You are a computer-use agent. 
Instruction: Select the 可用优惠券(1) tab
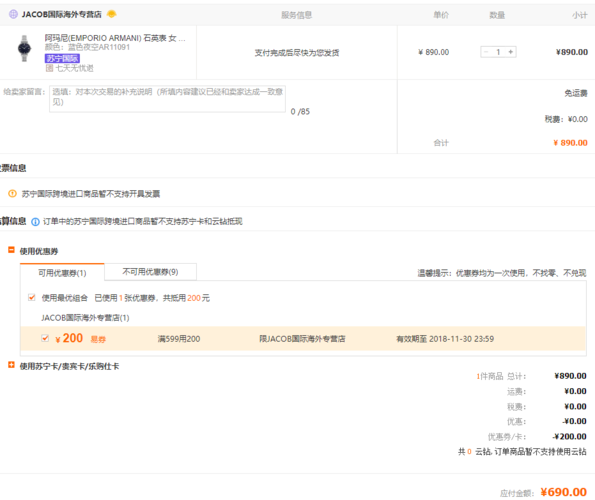point(62,273)
